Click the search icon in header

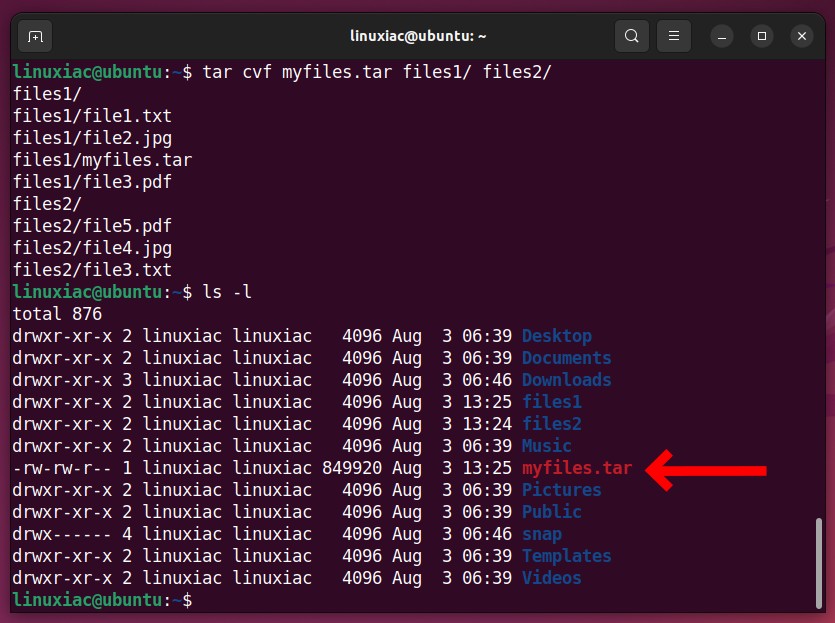click(632, 36)
